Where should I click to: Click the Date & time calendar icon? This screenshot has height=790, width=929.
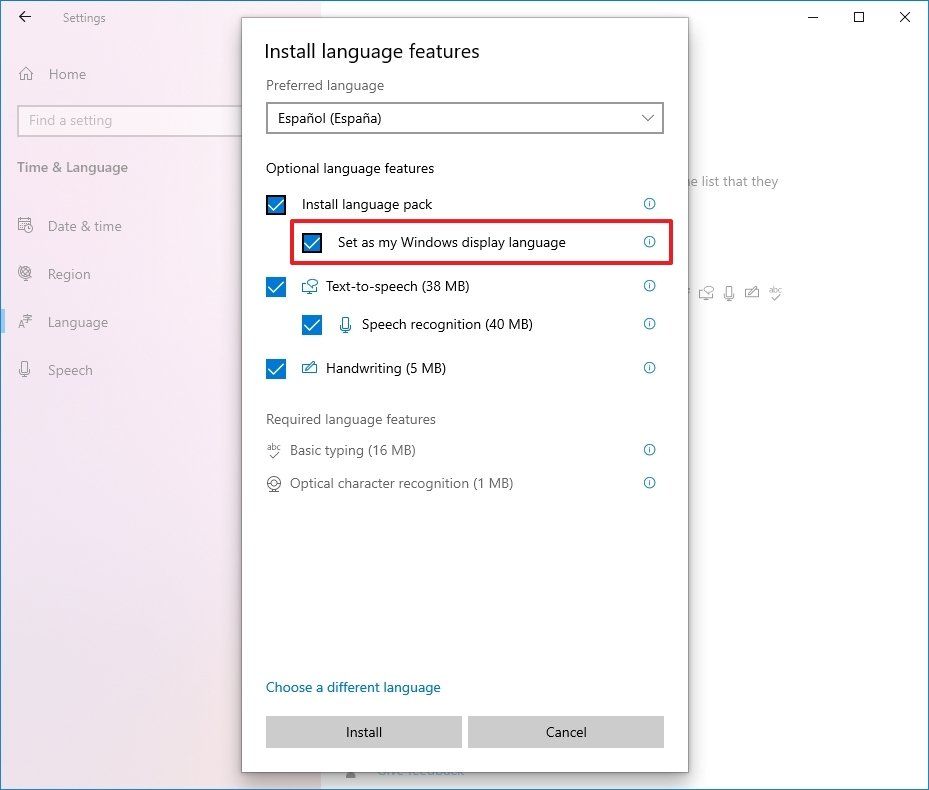tap(23, 226)
